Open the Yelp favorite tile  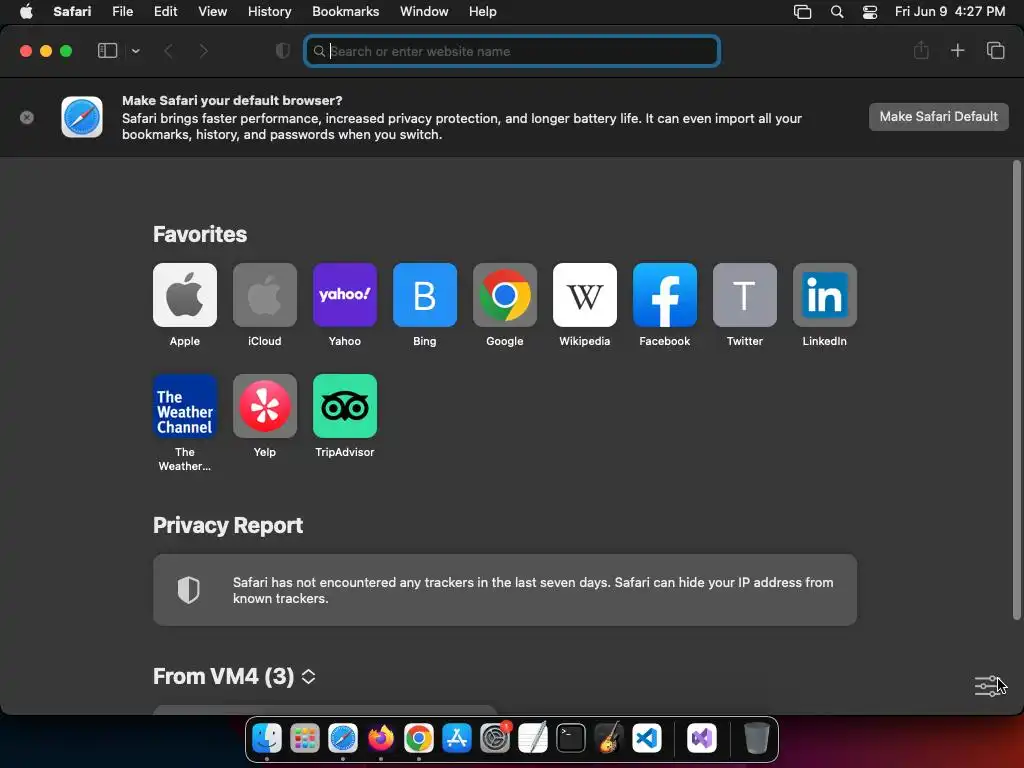pyautogui.click(x=264, y=406)
